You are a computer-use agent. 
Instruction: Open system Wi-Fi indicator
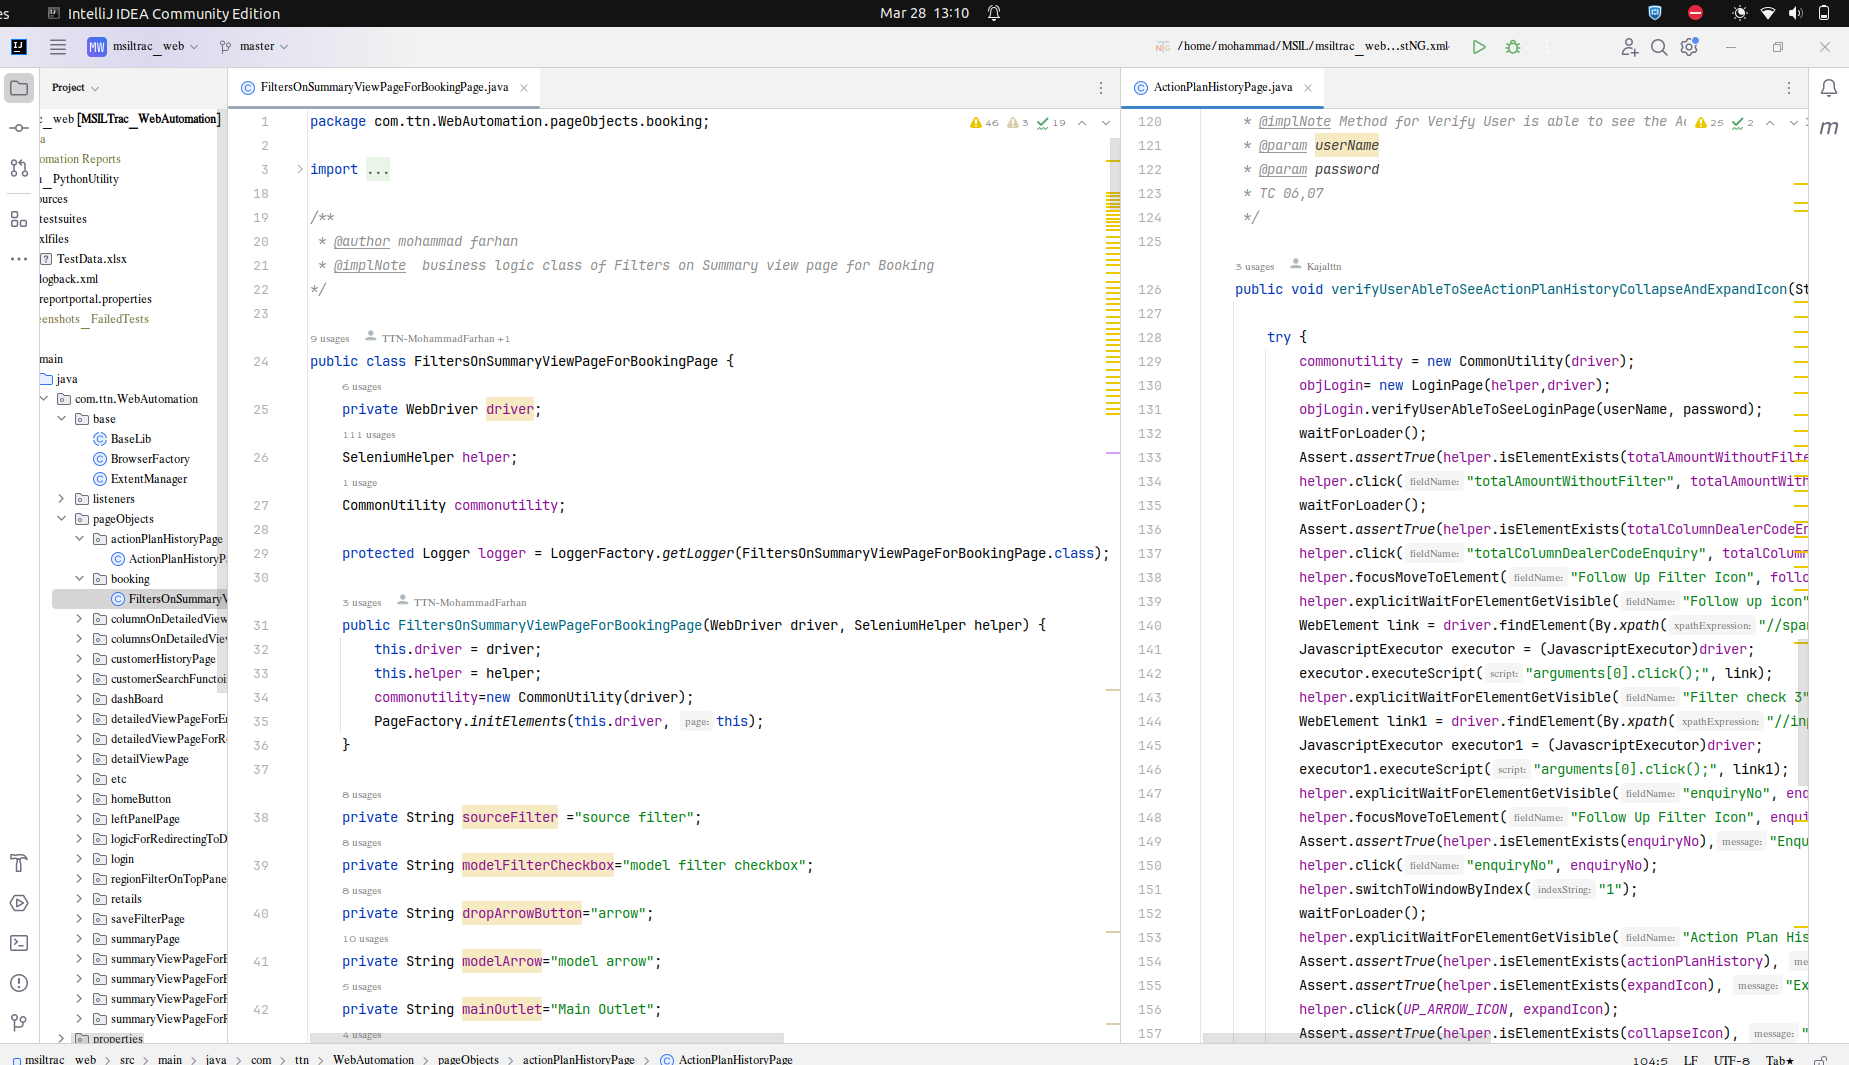pyautogui.click(x=1768, y=13)
